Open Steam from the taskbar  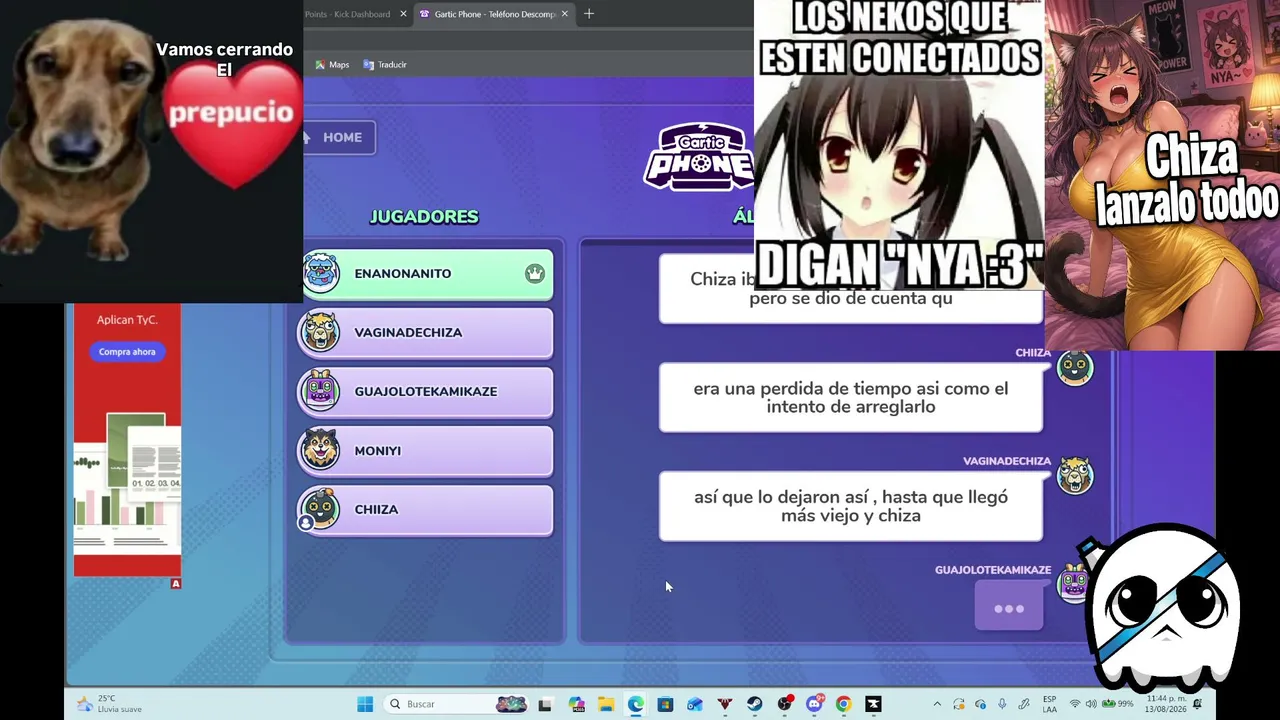pyautogui.click(x=755, y=704)
